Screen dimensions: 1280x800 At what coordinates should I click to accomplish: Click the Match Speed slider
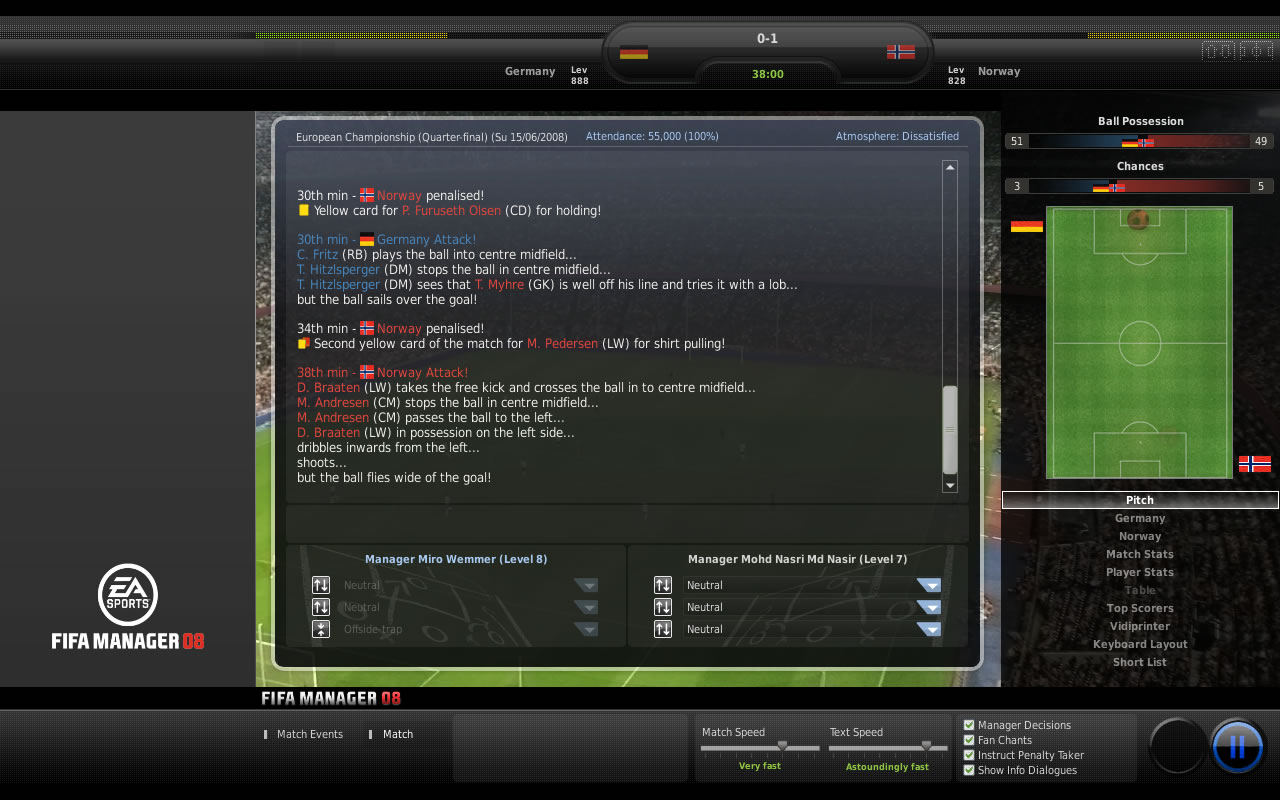click(760, 747)
